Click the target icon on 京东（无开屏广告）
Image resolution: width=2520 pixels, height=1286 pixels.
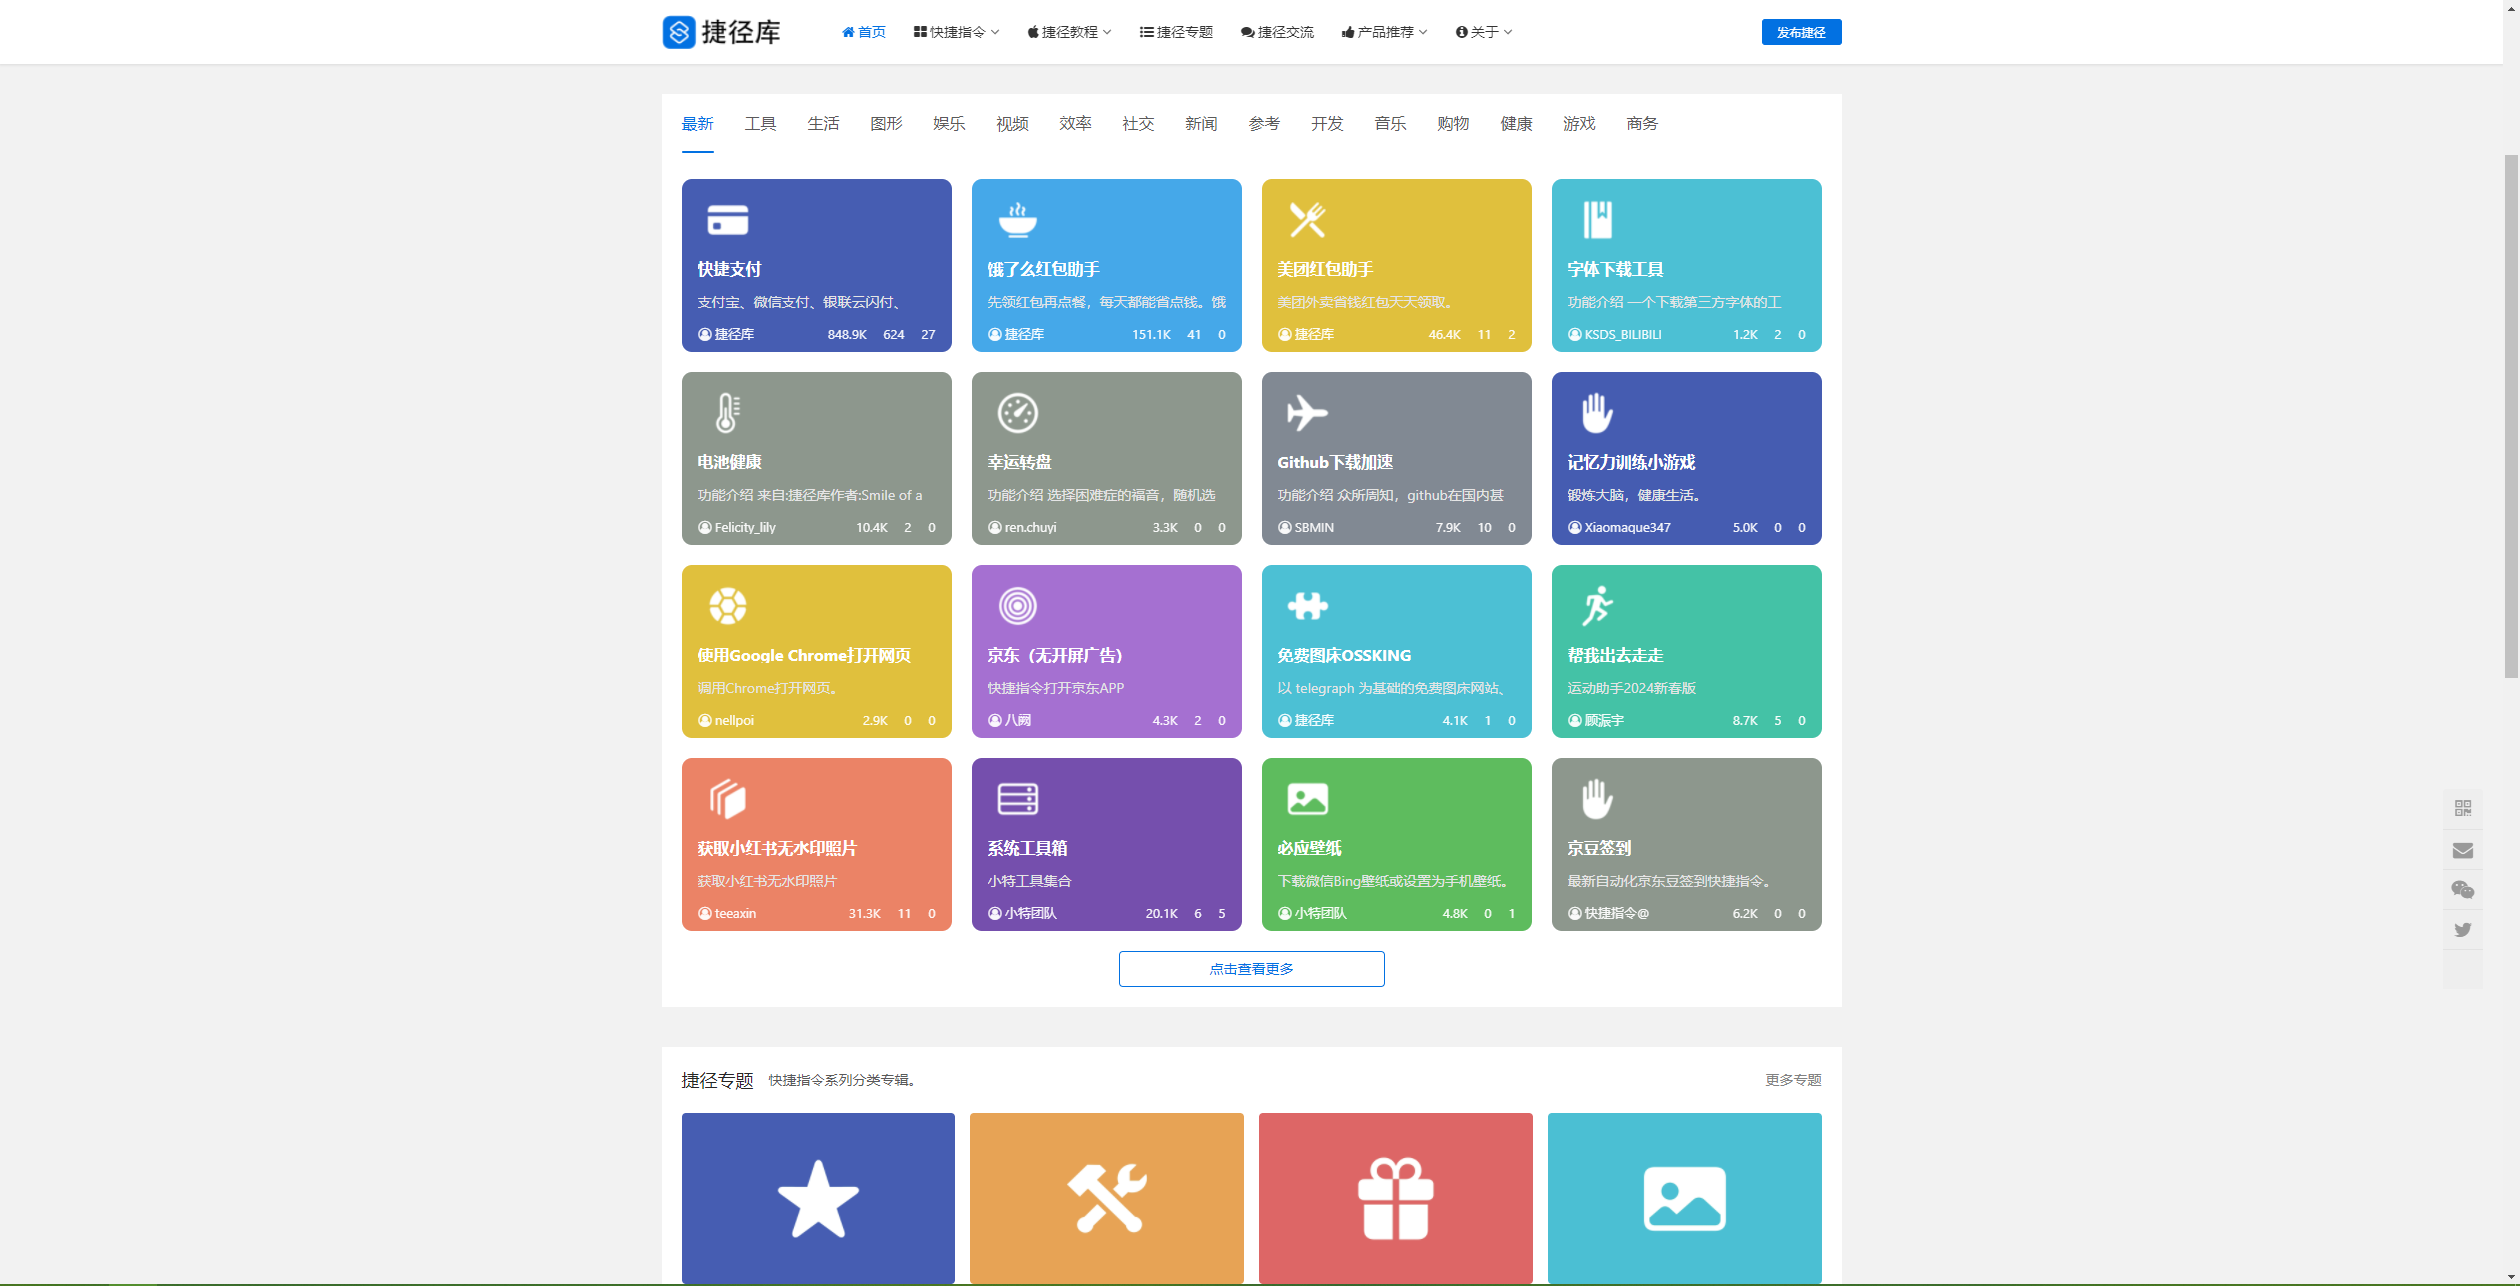[1017, 605]
